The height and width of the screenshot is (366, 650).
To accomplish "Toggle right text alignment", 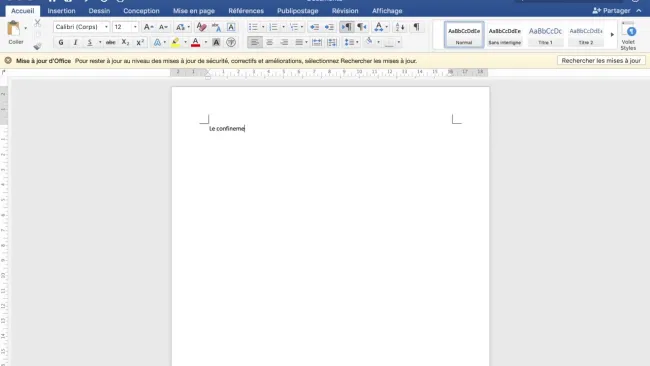I will tap(284, 42).
